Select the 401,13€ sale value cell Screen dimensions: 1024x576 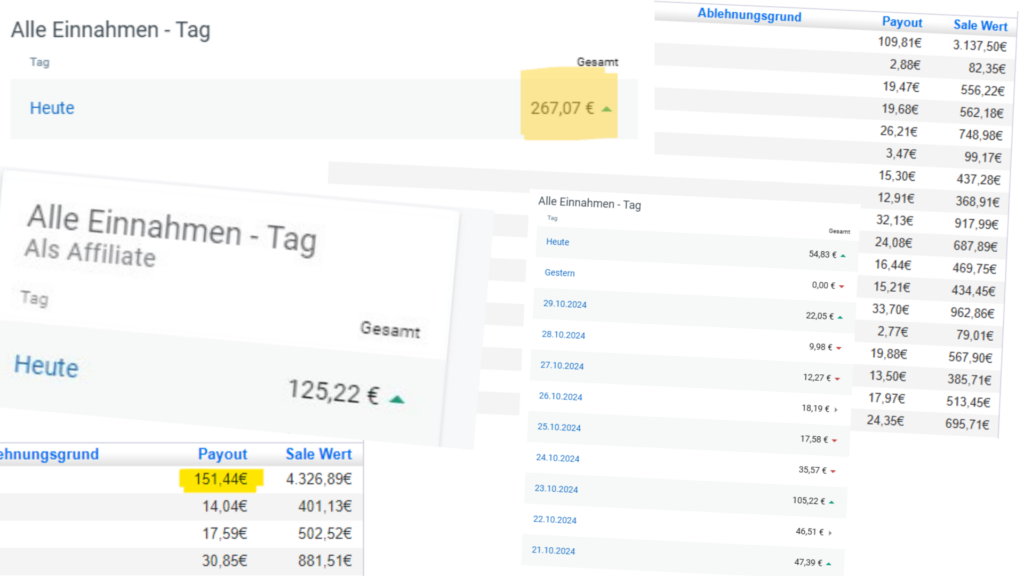(x=325, y=506)
